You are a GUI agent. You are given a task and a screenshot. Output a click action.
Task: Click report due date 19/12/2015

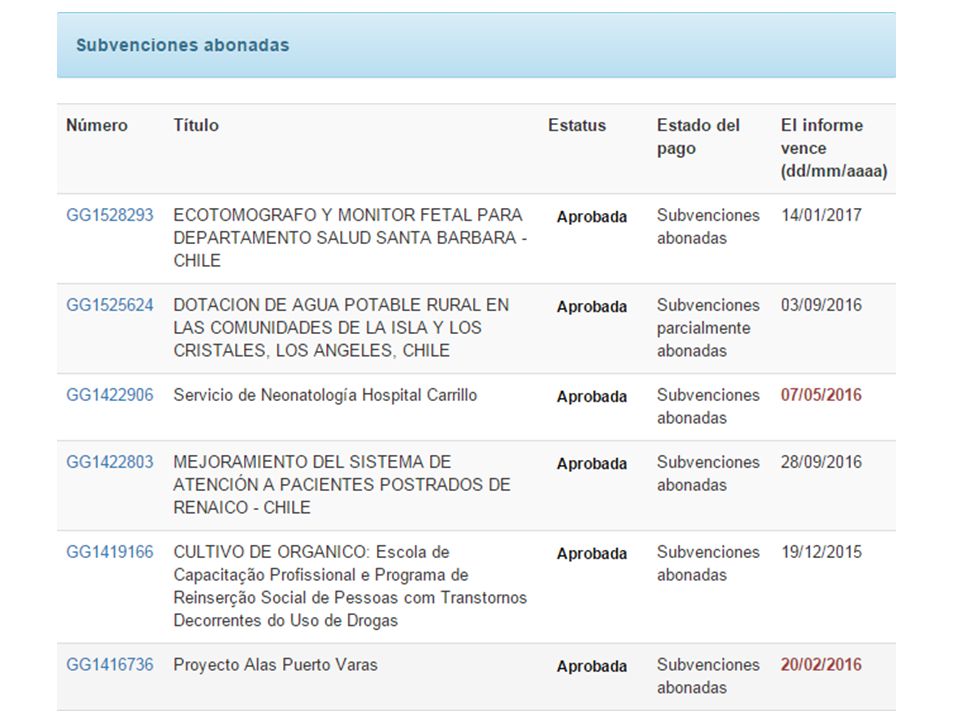point(821,552)
